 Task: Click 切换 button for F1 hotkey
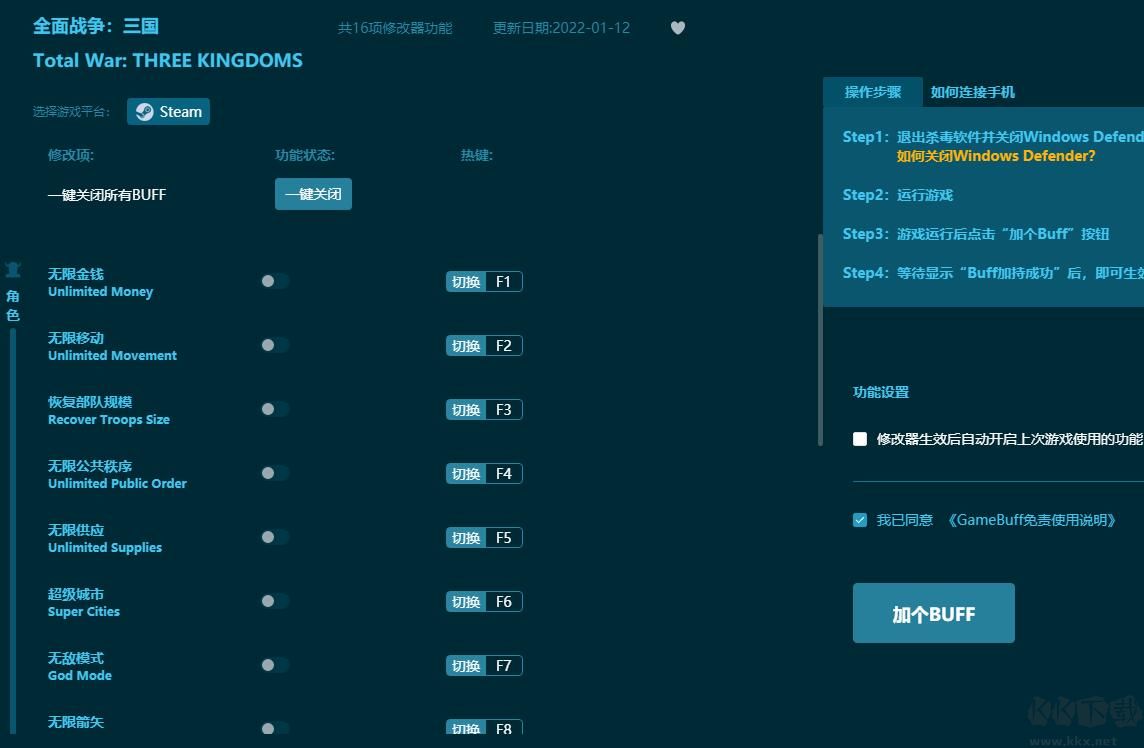point(465,282)
